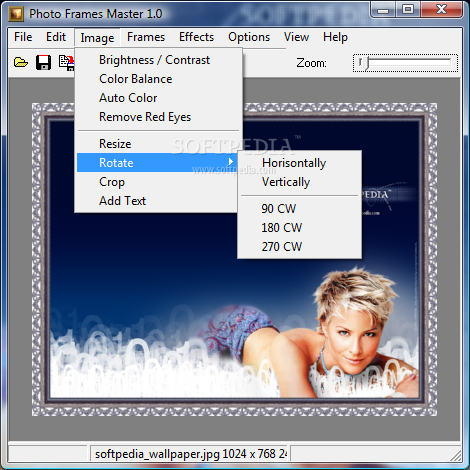Rotate image 270 CW
The width and height of the screenshot is (470, 470).
click(299, 247)
